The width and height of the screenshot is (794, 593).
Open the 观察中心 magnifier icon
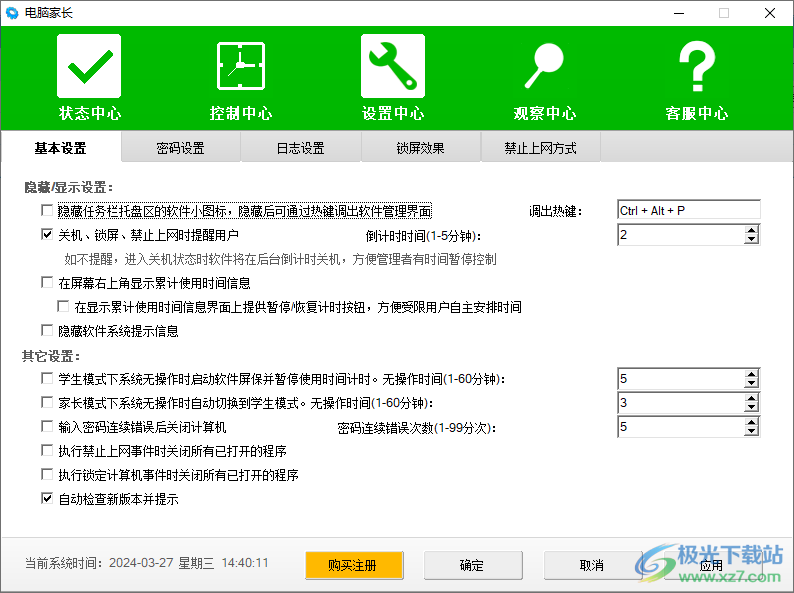coord(545,66)
